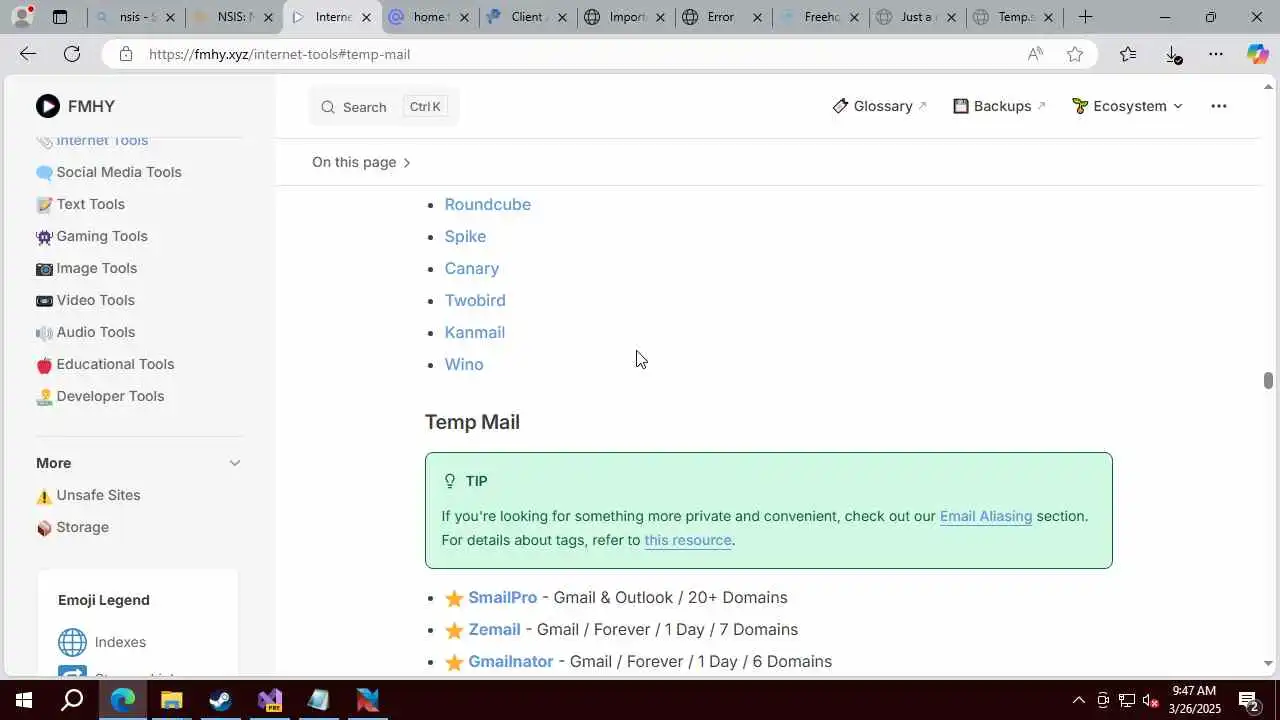Open the Wino link
The image size is (1280, 720).
point(464,364)
